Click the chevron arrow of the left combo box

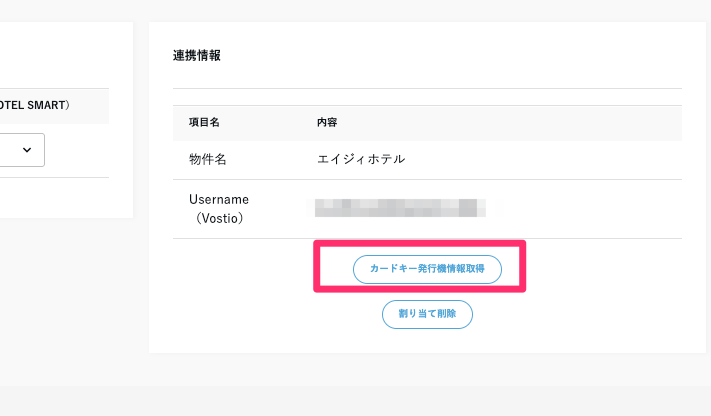pyautogui.click(x=27, y=149)
